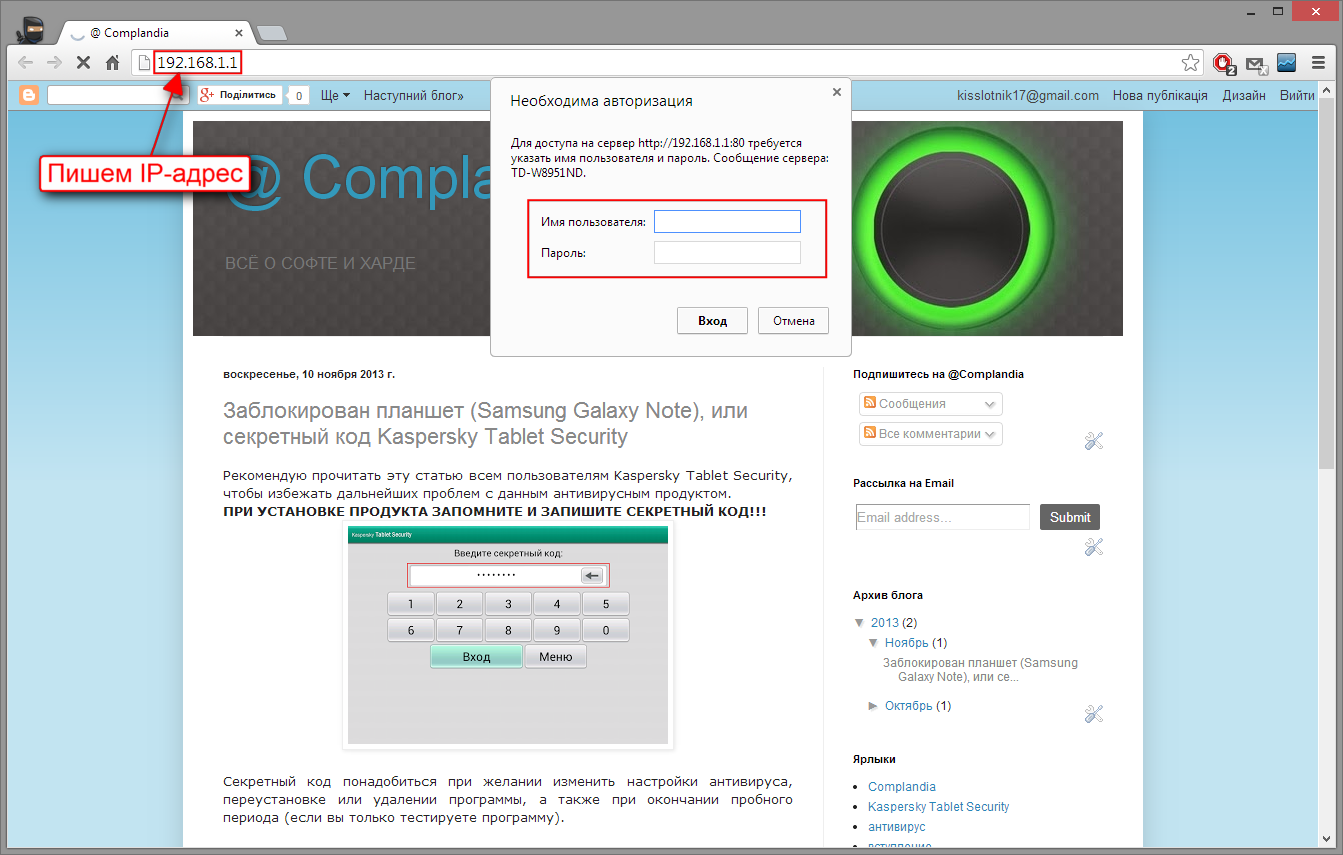Open the 2013 archive link
This screenshot has height=855, width=1343.
click(885, 623)
